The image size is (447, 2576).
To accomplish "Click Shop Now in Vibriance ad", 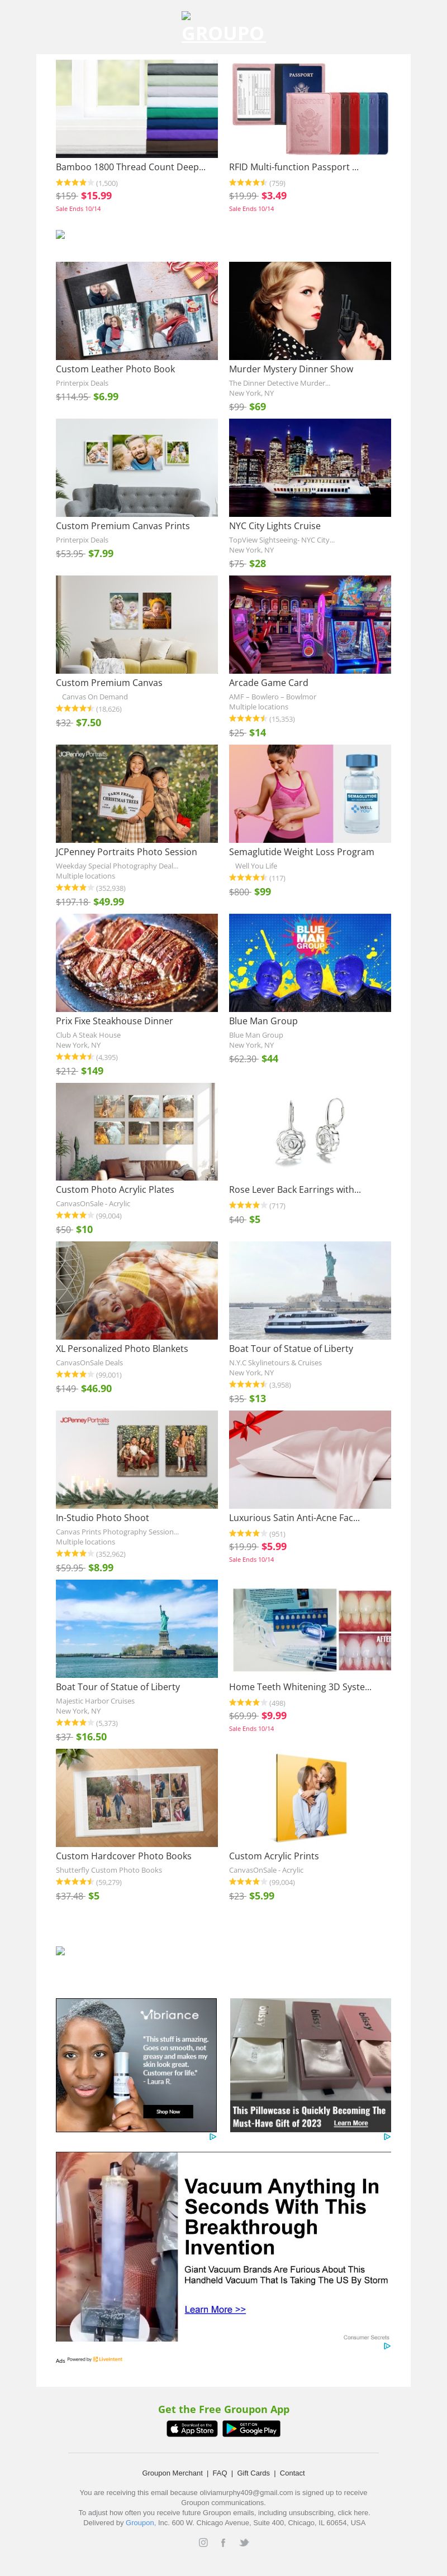I will 168,2112.
